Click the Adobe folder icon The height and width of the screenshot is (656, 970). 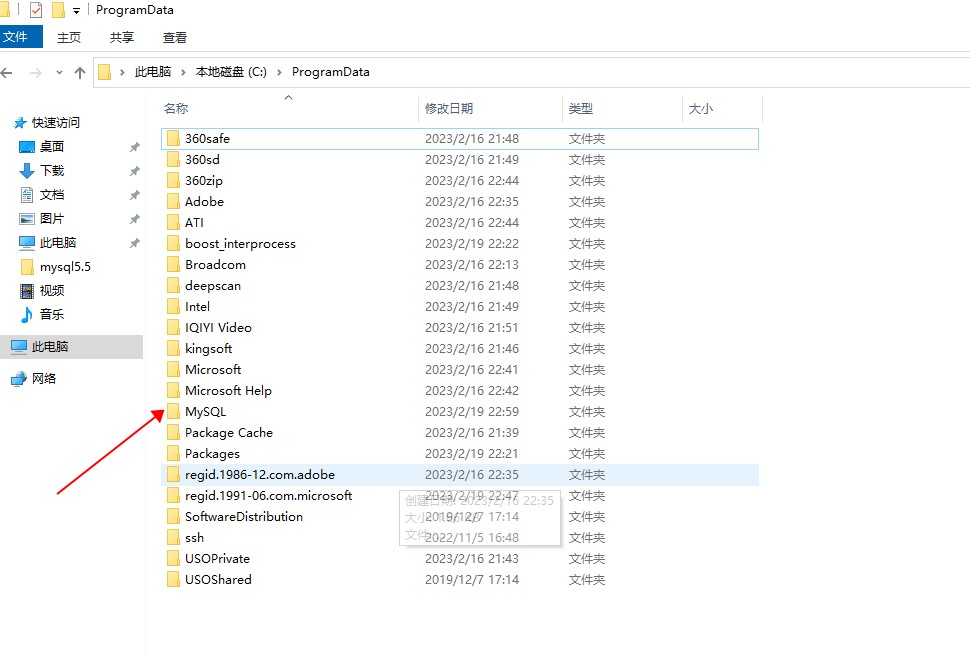[173, 202]
